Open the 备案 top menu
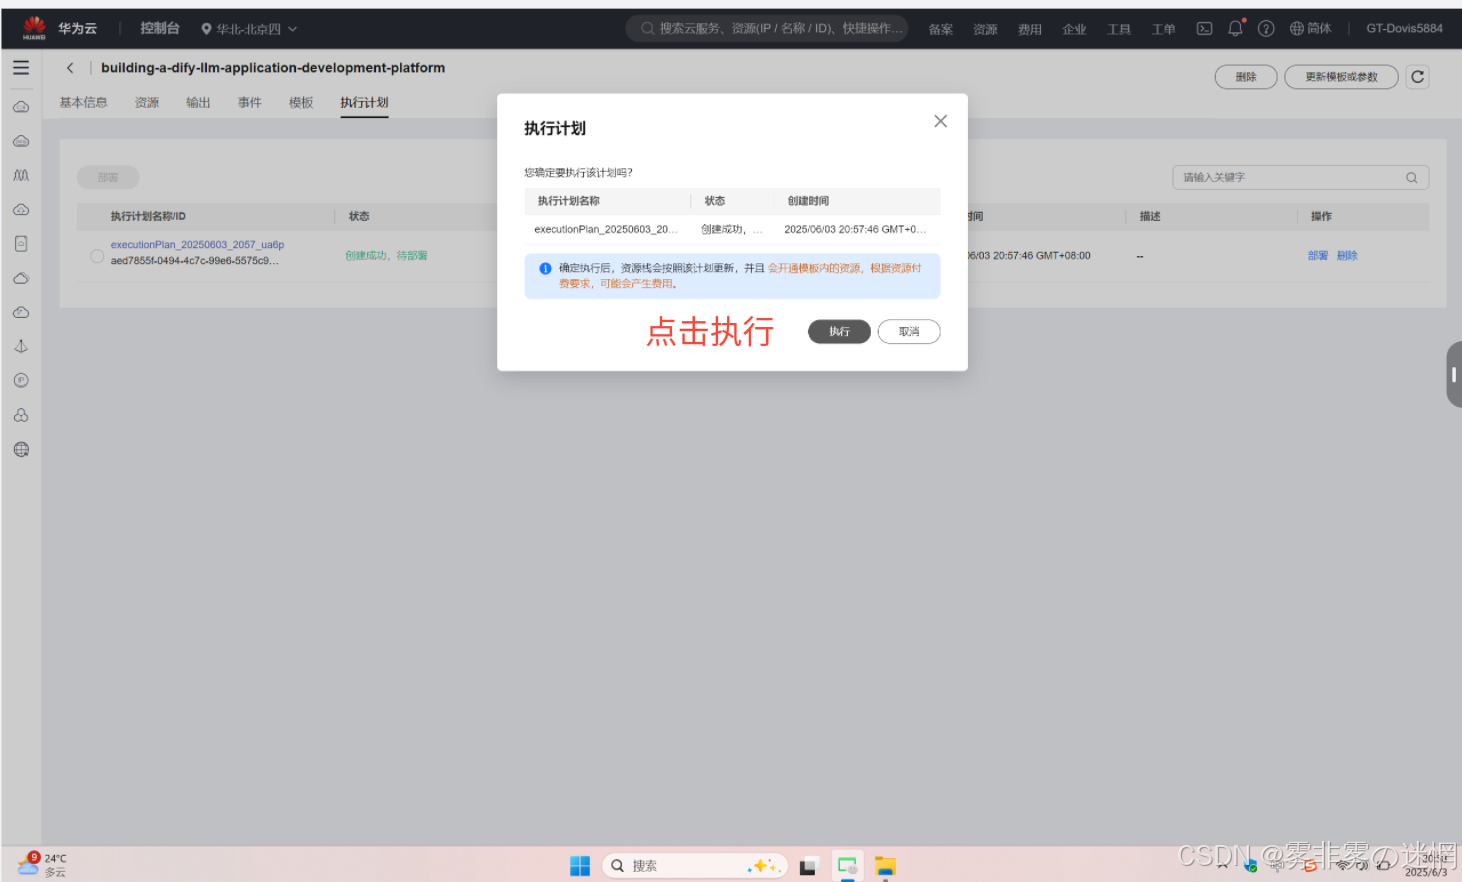This screenshot has width=1462, height=882. (x=940, y=29)
